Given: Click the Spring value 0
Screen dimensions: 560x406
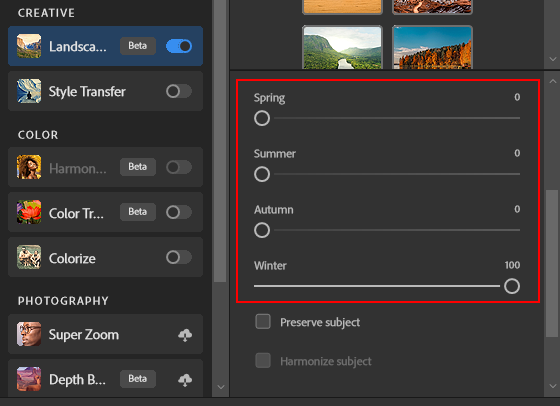Looking at the screenshot, I should (x=517, y=97).
